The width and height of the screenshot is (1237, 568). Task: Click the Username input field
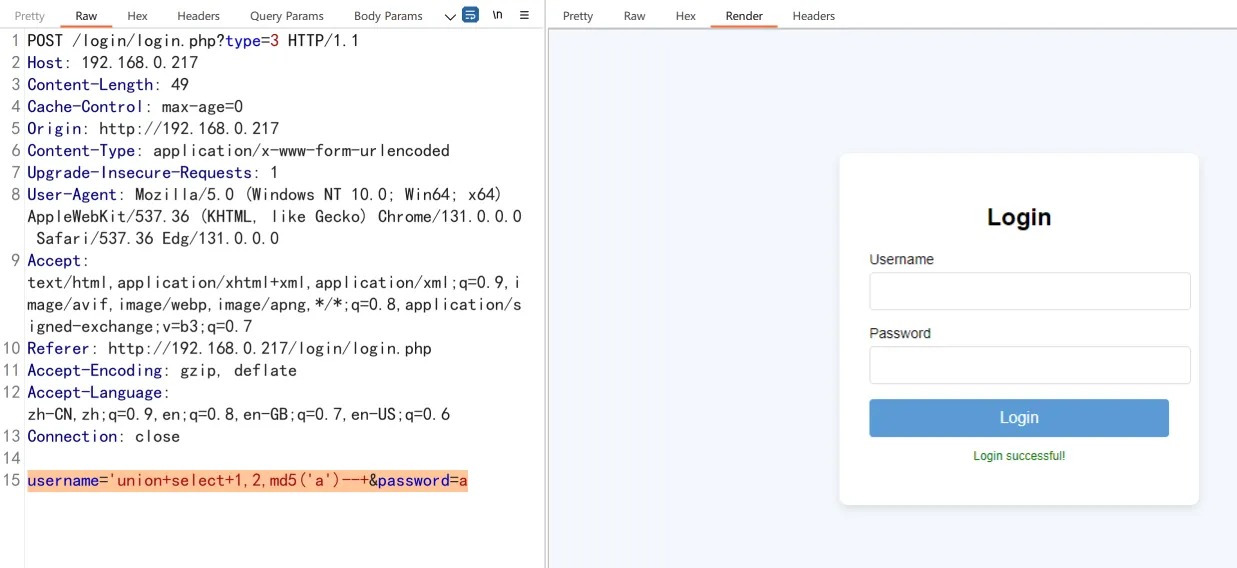1030,291
